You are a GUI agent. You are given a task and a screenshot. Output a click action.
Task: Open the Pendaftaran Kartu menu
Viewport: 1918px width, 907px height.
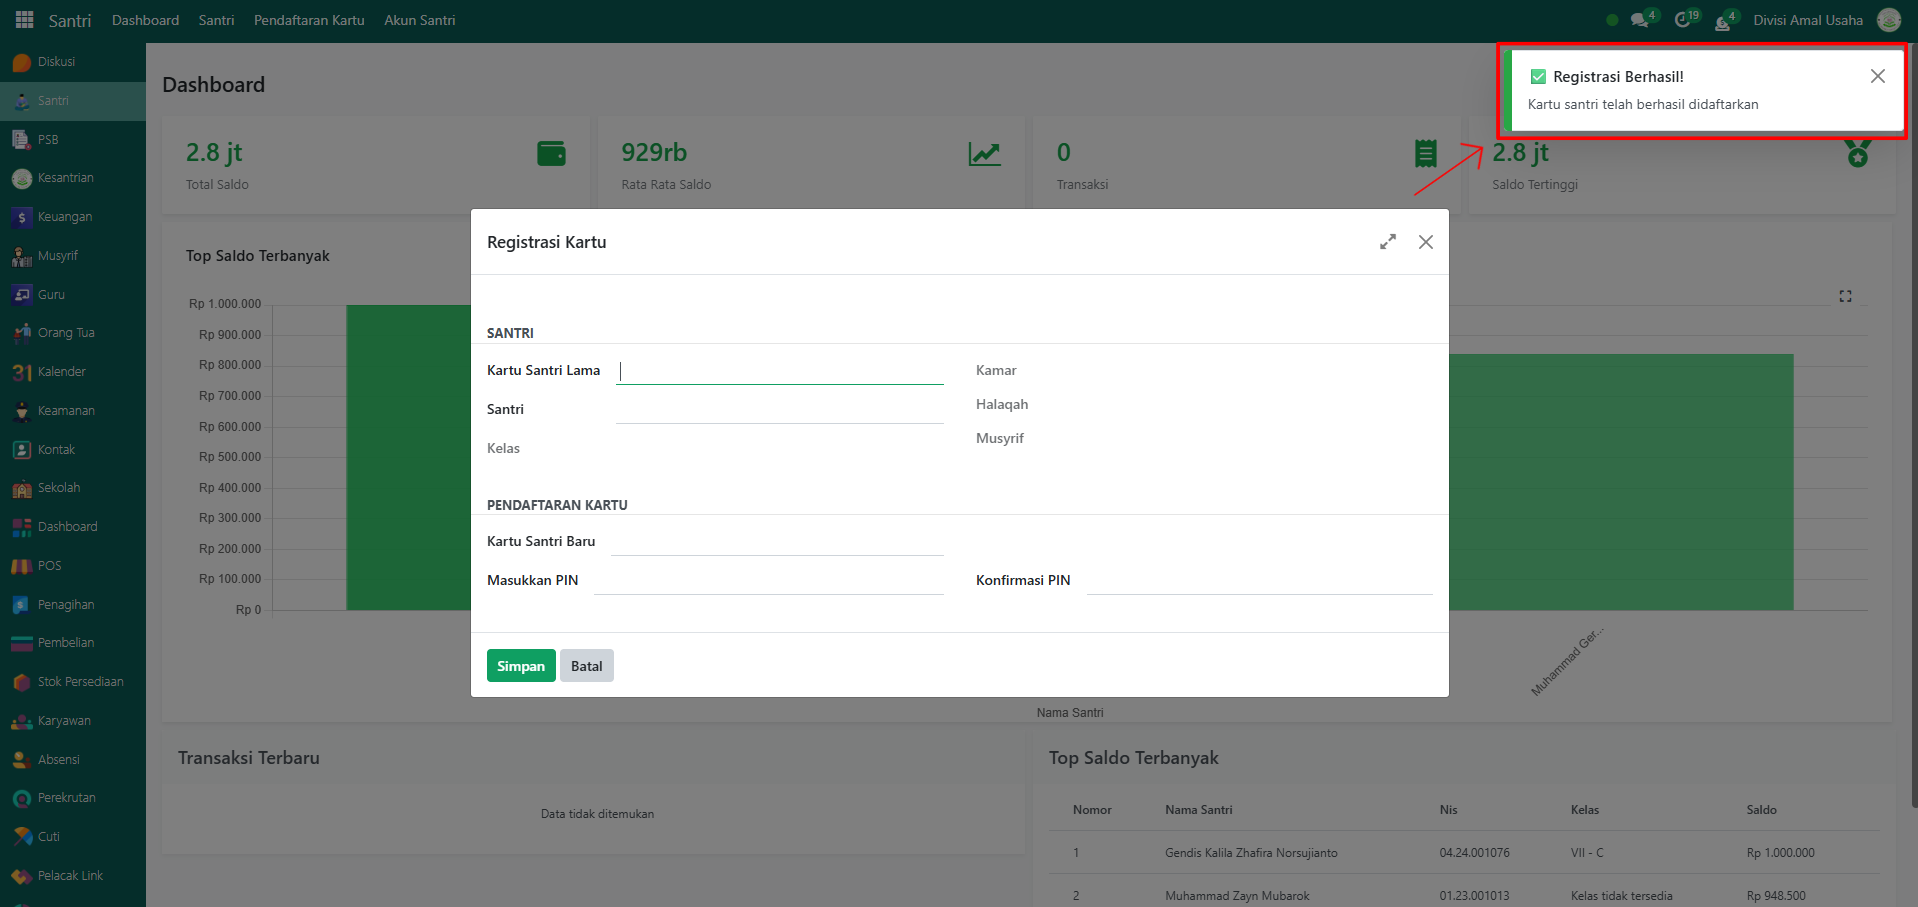(309, 20)
